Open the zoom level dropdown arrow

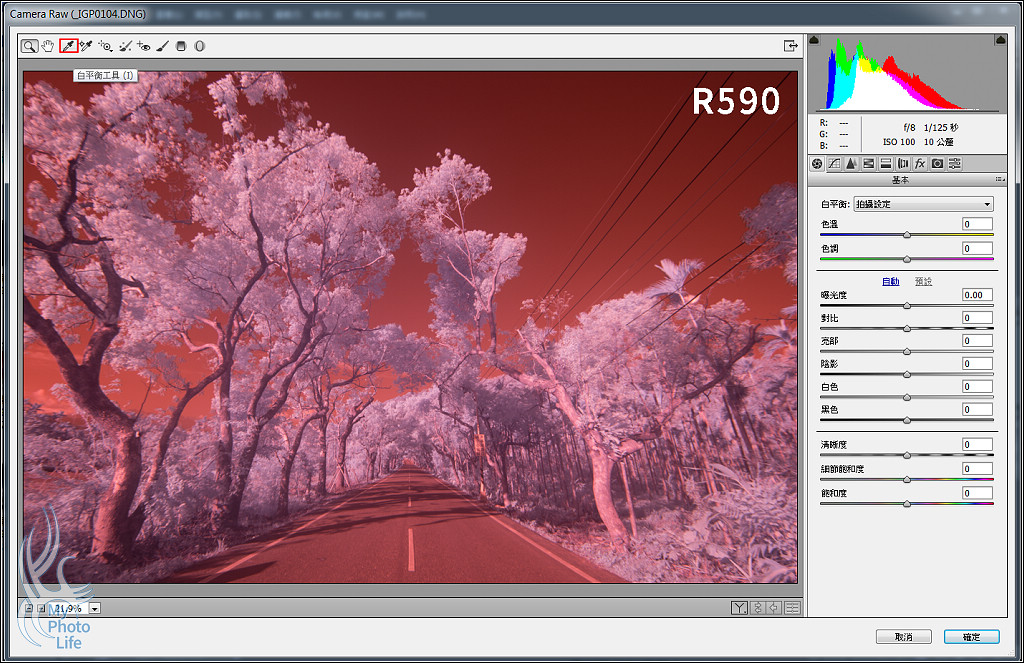pyautogui.click(x=95, y=608)
